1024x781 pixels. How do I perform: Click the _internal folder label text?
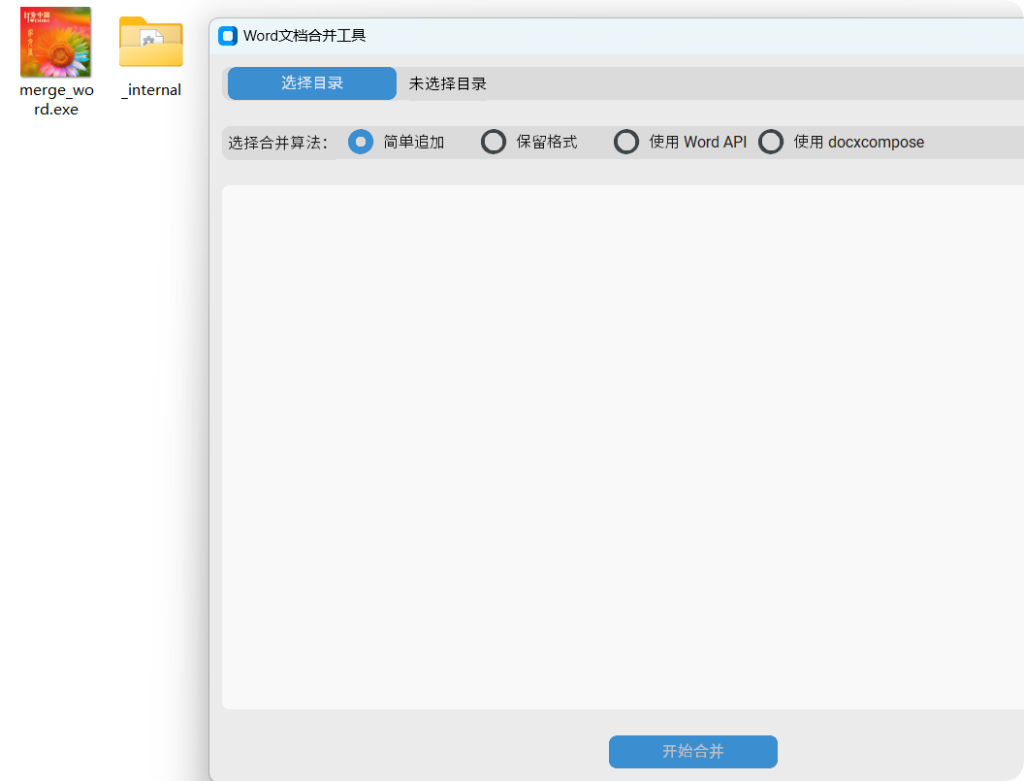point(150,90)
